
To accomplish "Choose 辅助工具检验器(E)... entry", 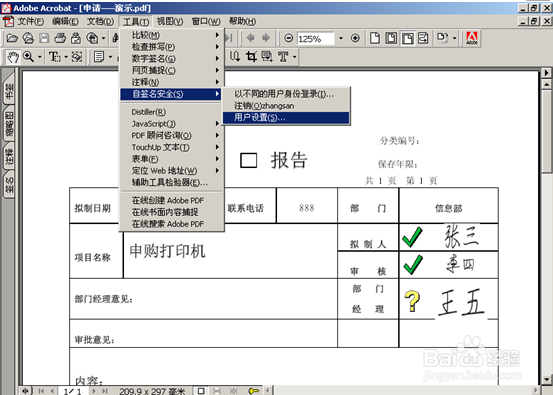I will click(172, 183).
